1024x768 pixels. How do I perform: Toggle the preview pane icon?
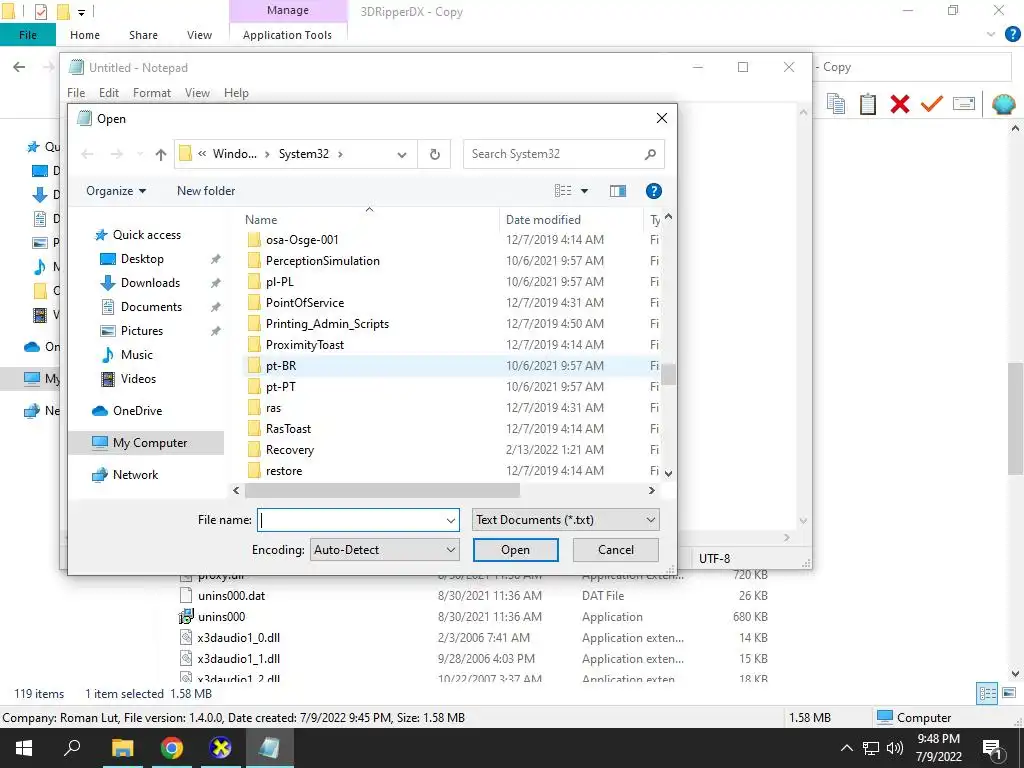click(618, 191)
